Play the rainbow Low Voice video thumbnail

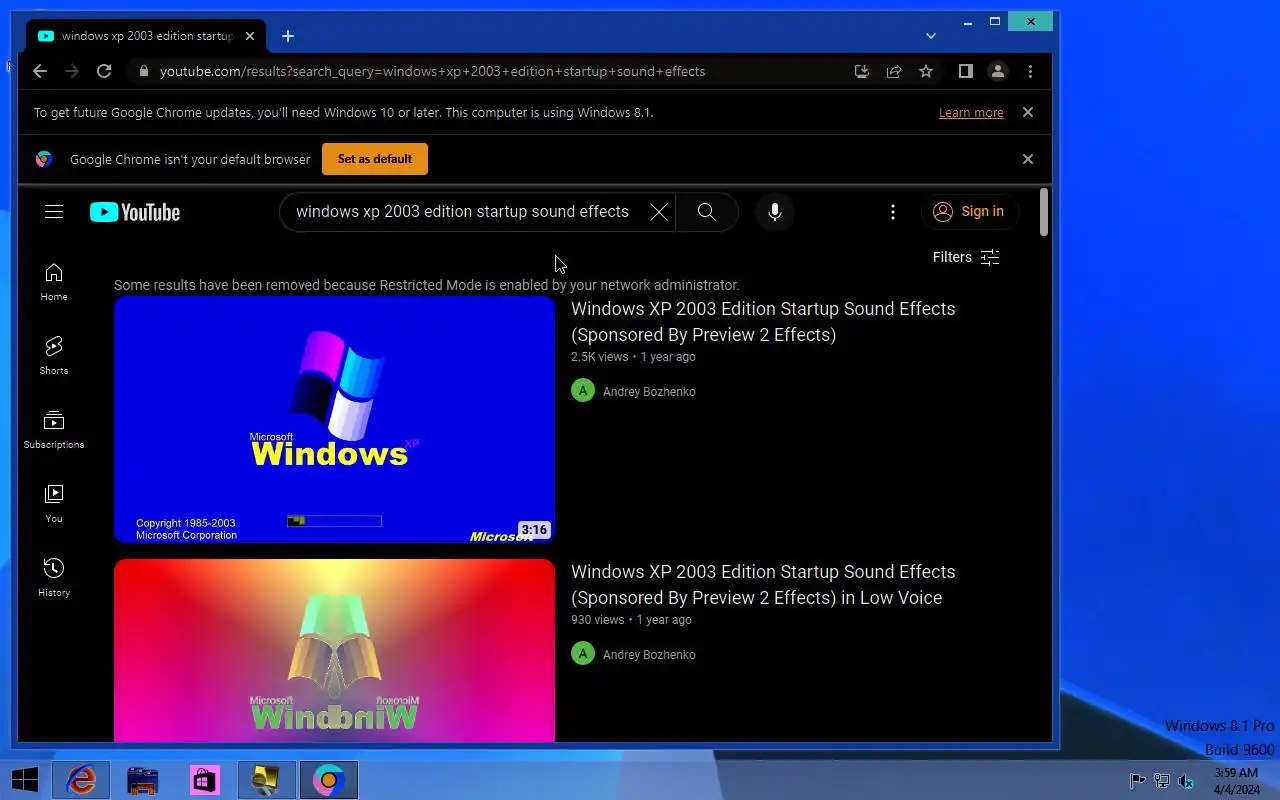point(334,651)
